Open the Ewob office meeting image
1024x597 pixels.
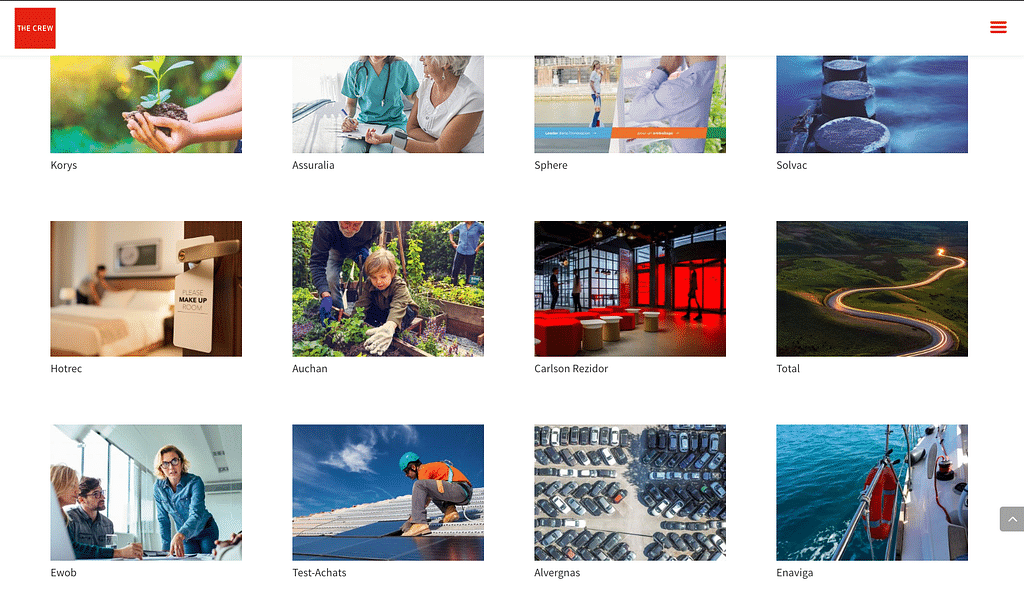coord(146,492)
